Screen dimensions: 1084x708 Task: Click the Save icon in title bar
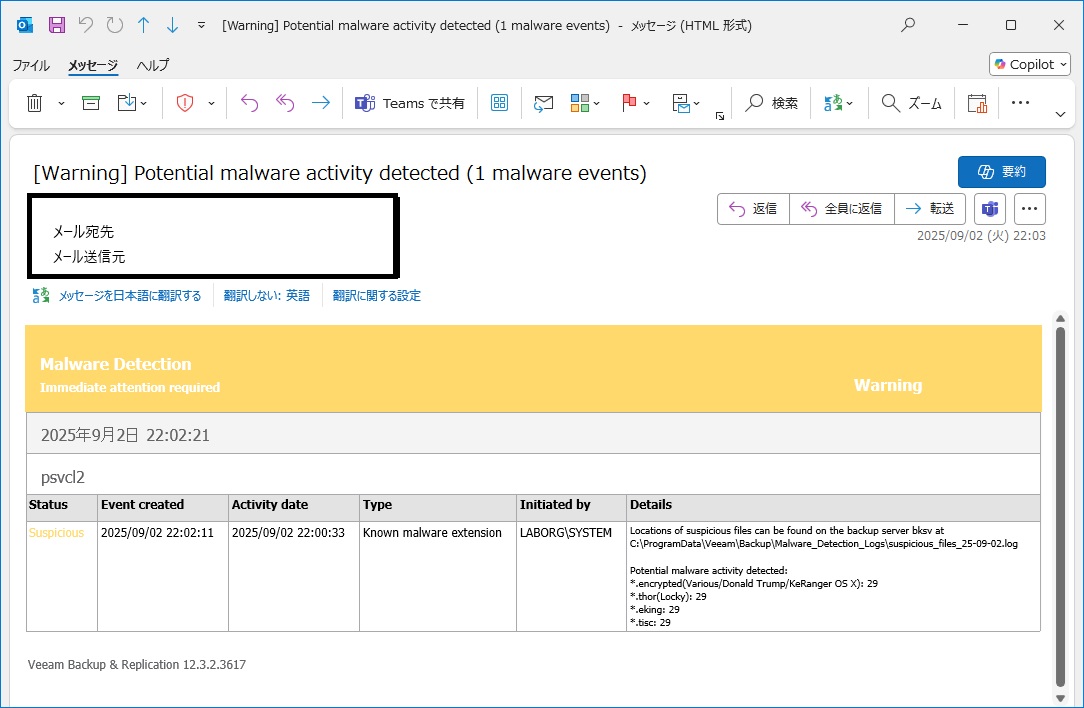coord(57,25)
